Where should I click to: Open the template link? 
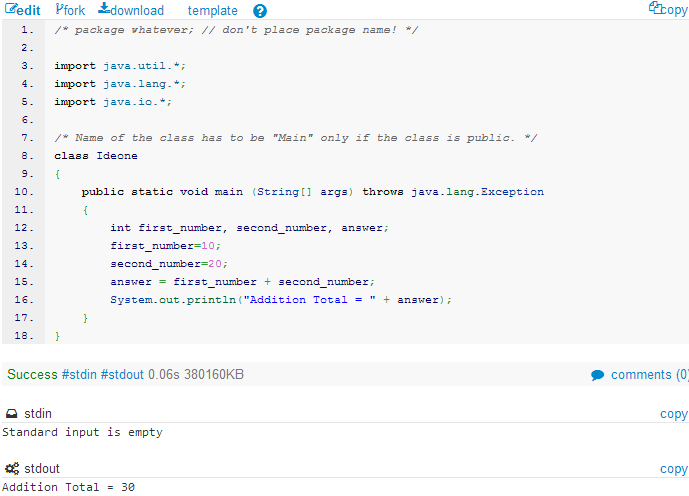pyautogui.click(x=213, y=11)
